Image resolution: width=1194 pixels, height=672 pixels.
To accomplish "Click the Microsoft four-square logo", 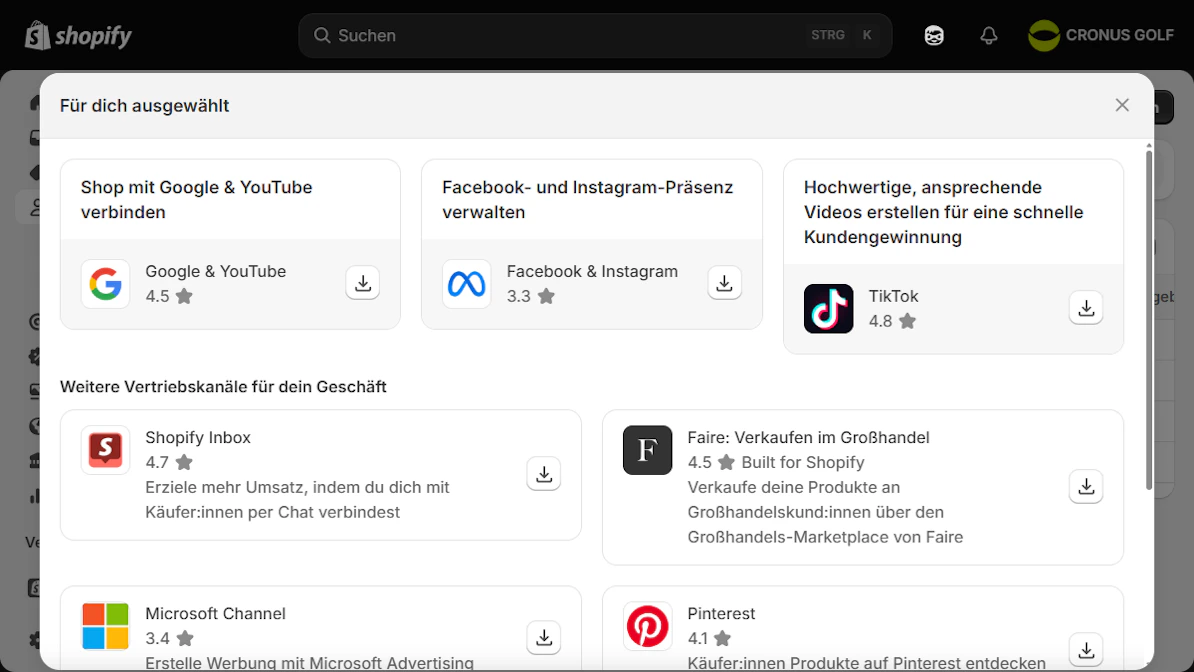I will [105, 626].
